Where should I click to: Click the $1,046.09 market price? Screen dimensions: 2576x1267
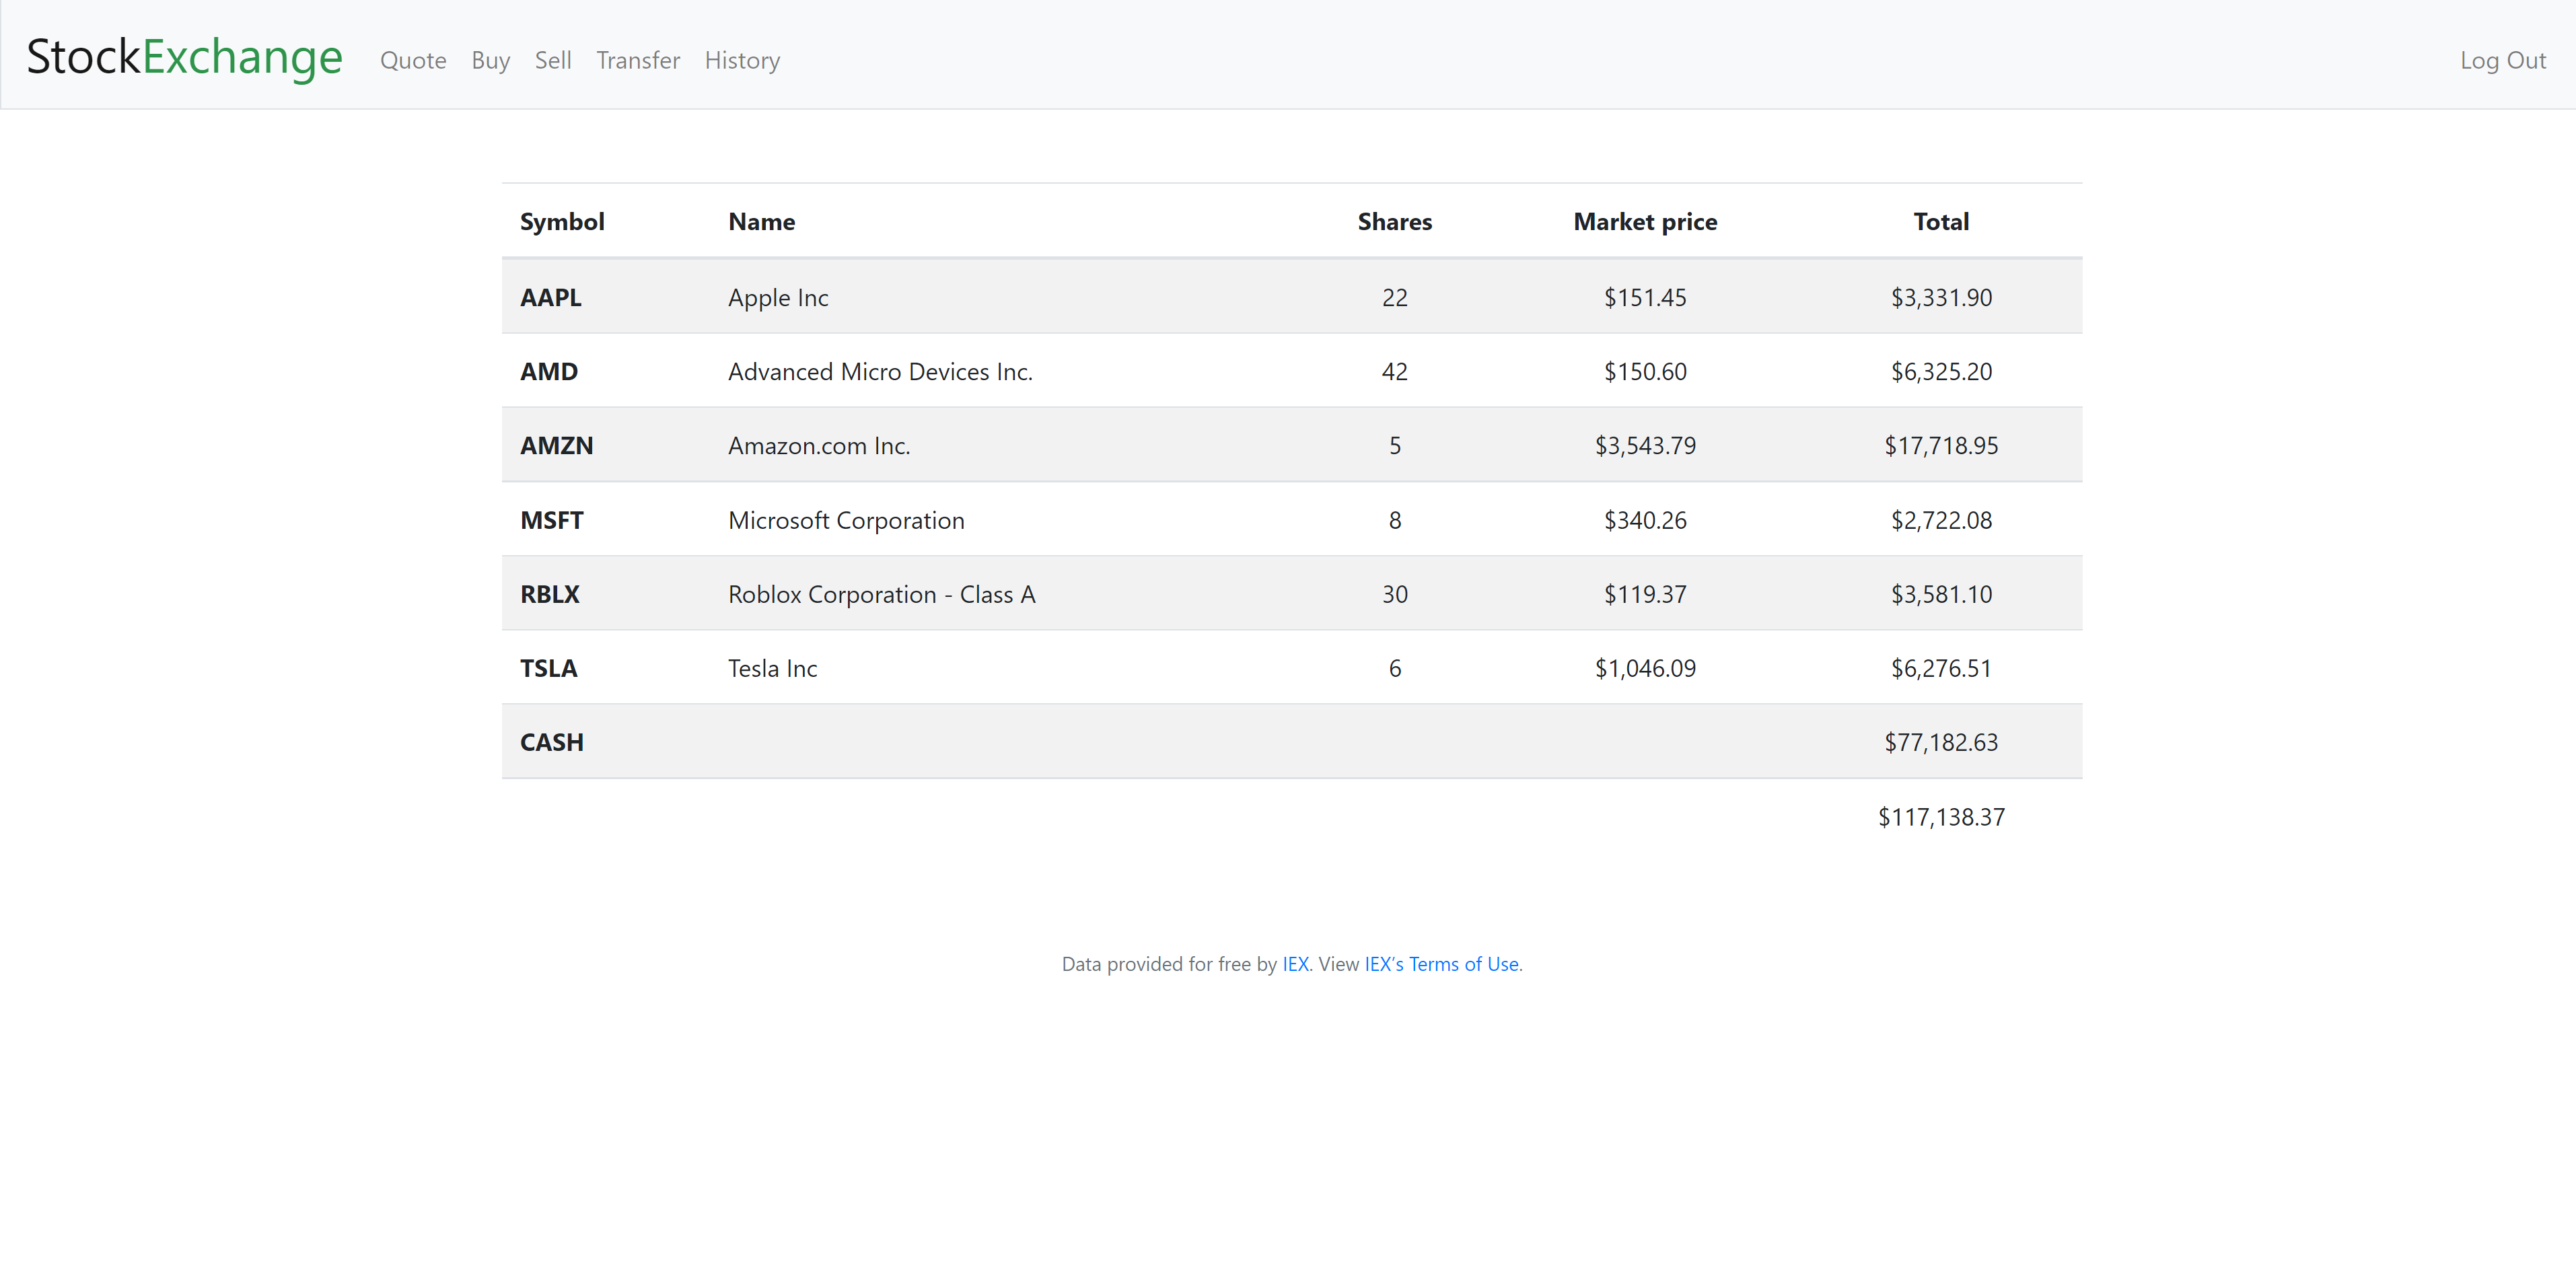click(1645, 669)
